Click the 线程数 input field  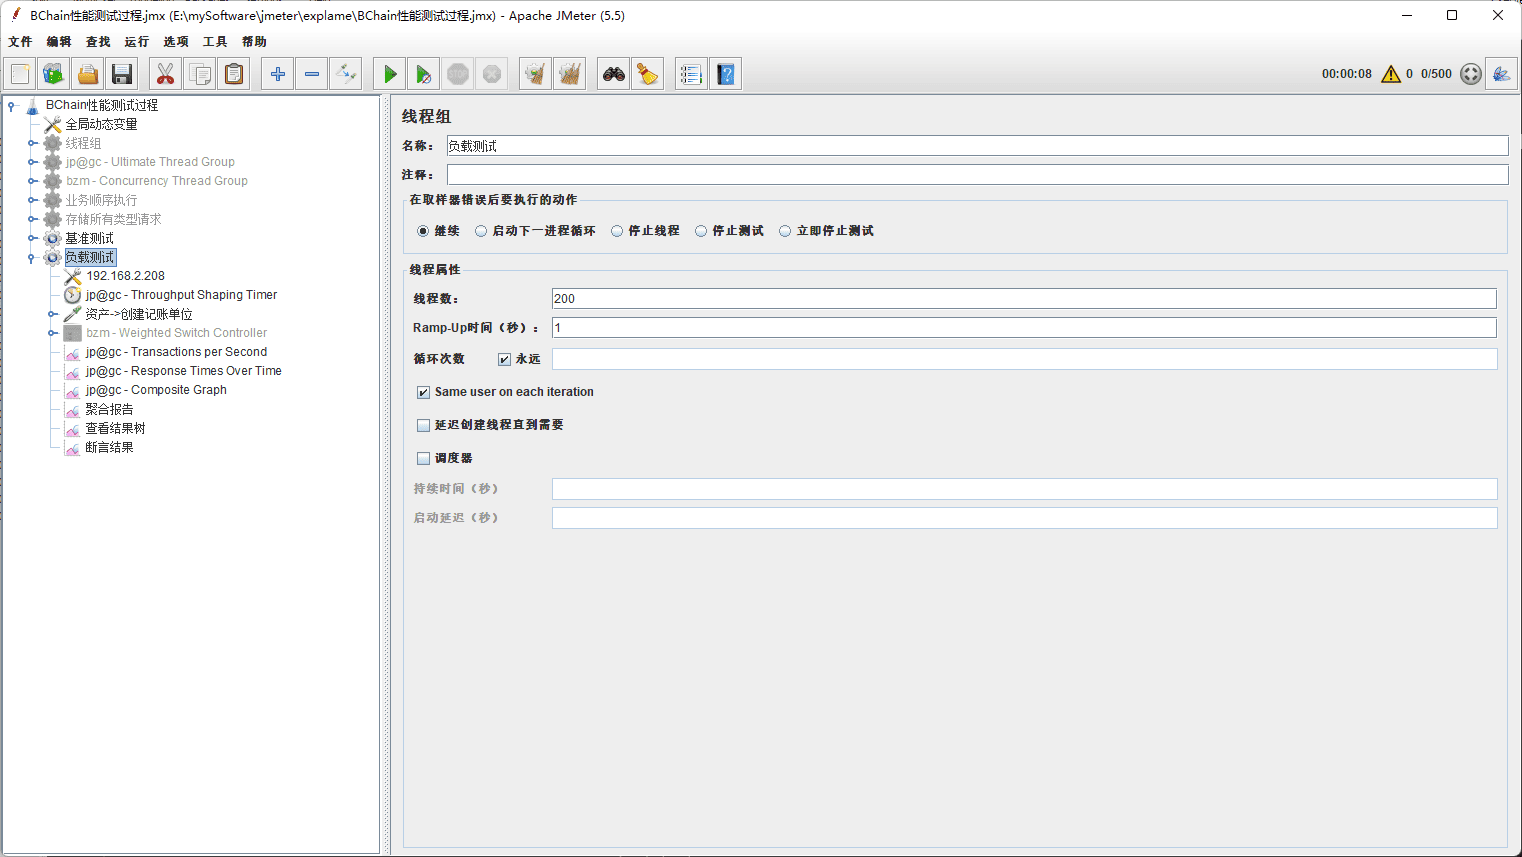point(1023,299)
